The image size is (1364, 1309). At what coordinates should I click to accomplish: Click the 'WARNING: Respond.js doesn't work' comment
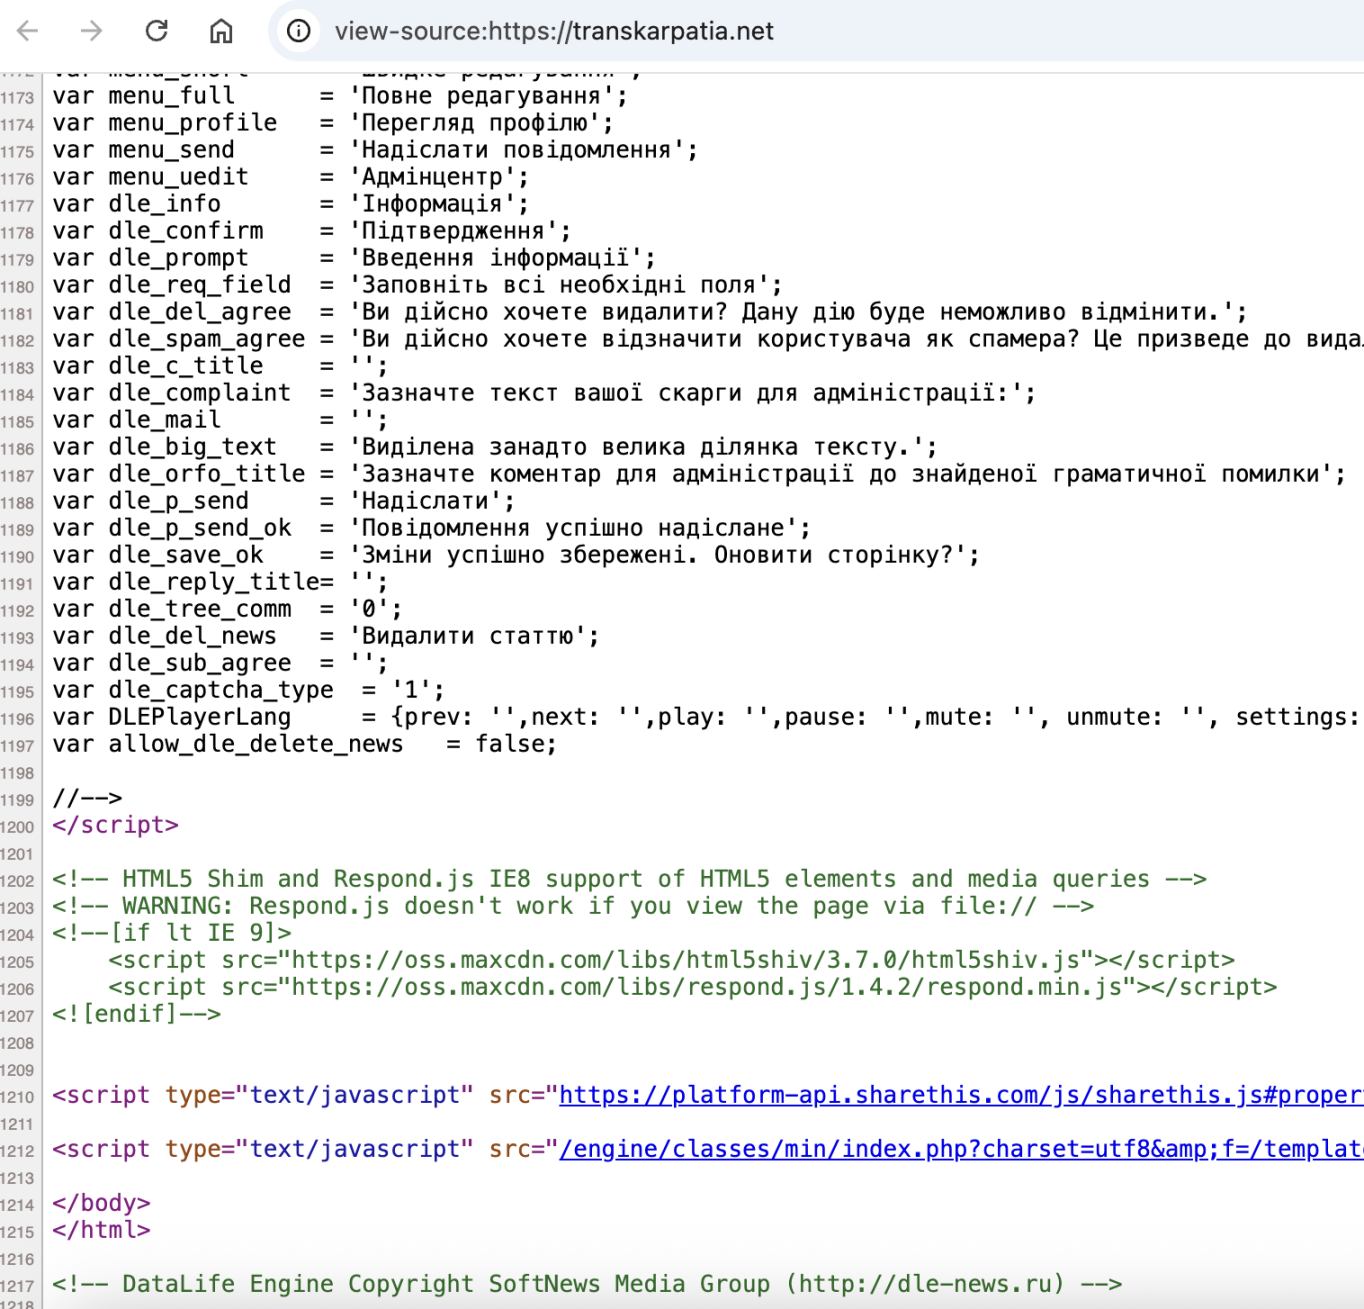573,906
